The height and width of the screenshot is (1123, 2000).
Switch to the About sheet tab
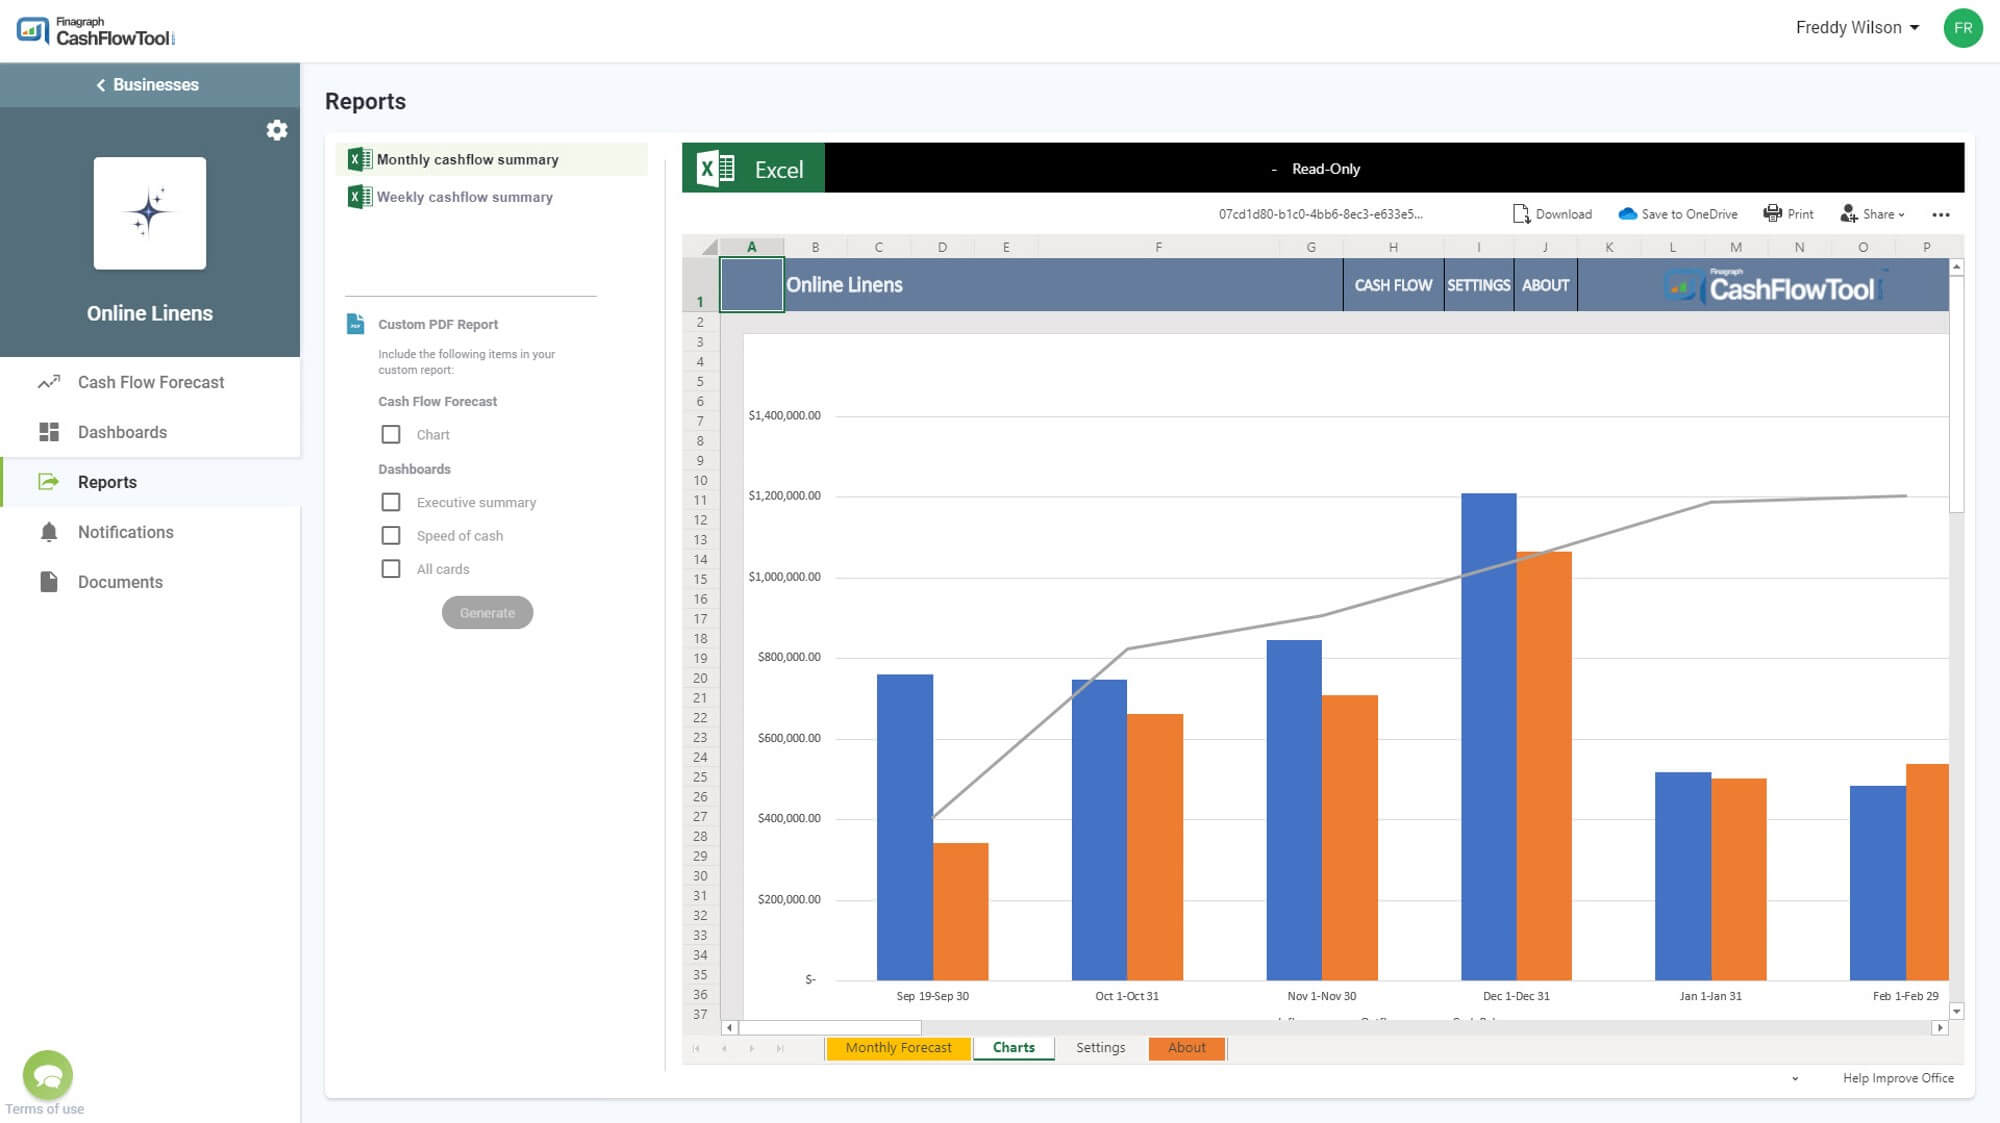[x=1187, y=1048]
